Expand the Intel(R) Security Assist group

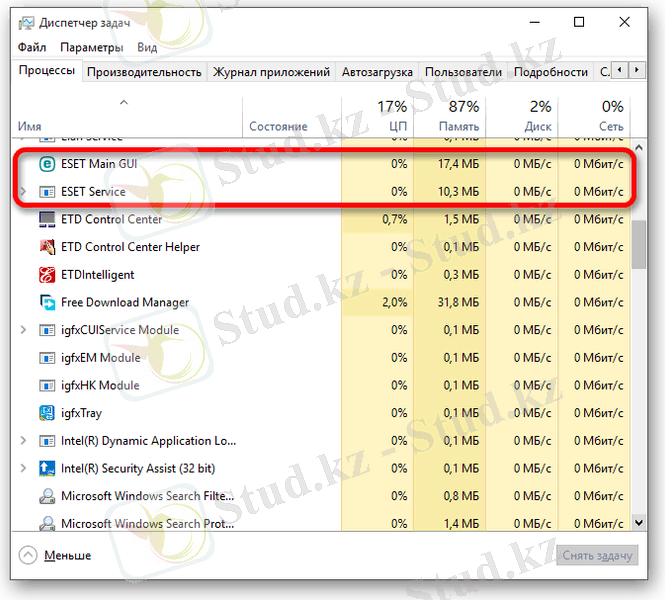(x=24, y=469)
